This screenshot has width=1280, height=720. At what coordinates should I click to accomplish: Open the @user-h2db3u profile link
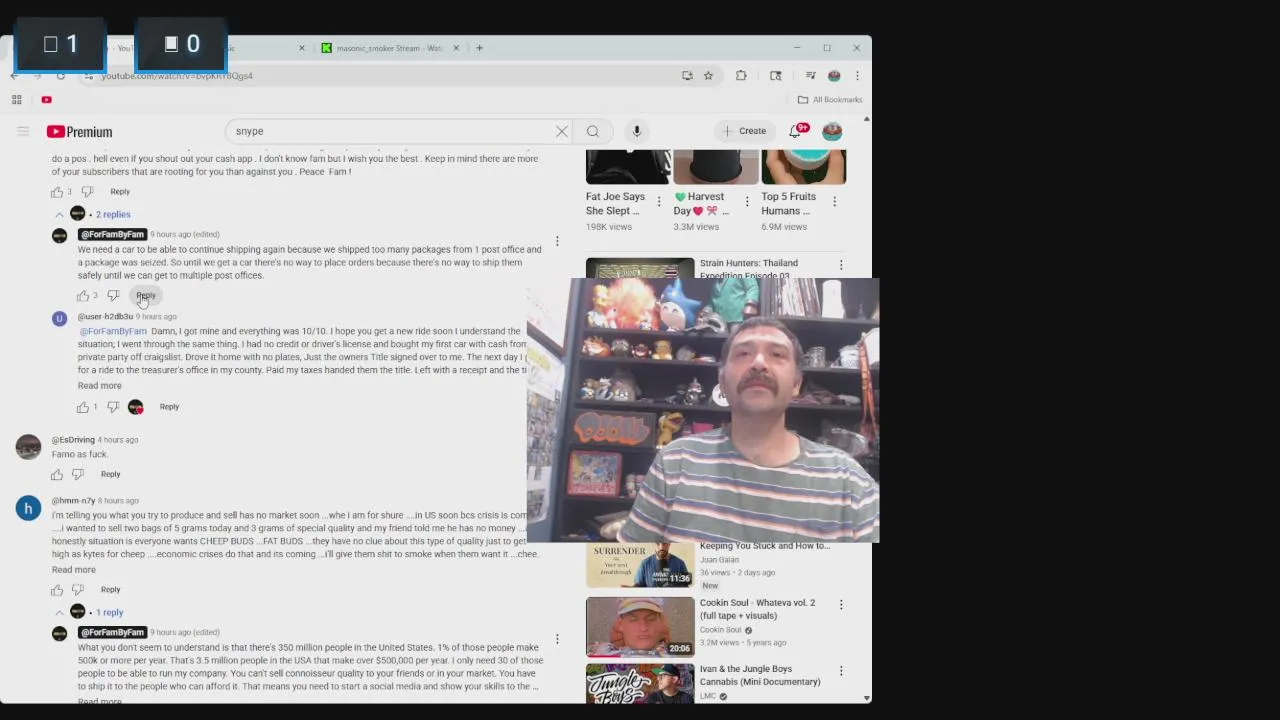pos(105,316)
